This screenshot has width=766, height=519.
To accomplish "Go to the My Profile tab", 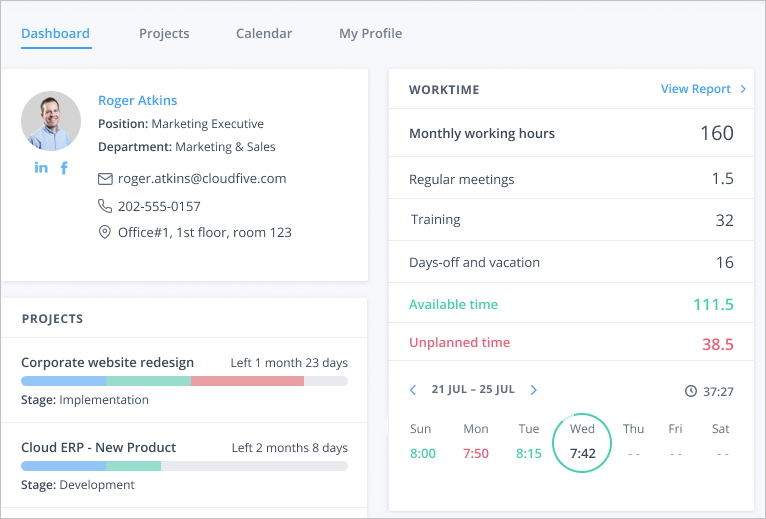I will click(370, 33).
